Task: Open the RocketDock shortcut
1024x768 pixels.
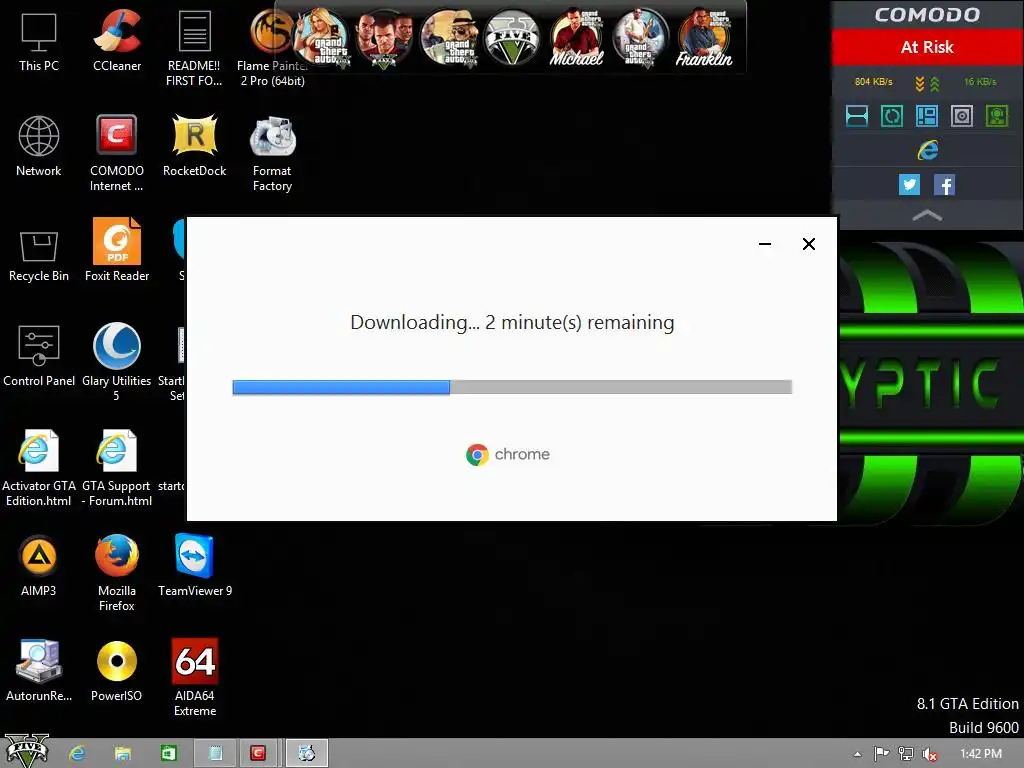Action: [x=195, y=146]
